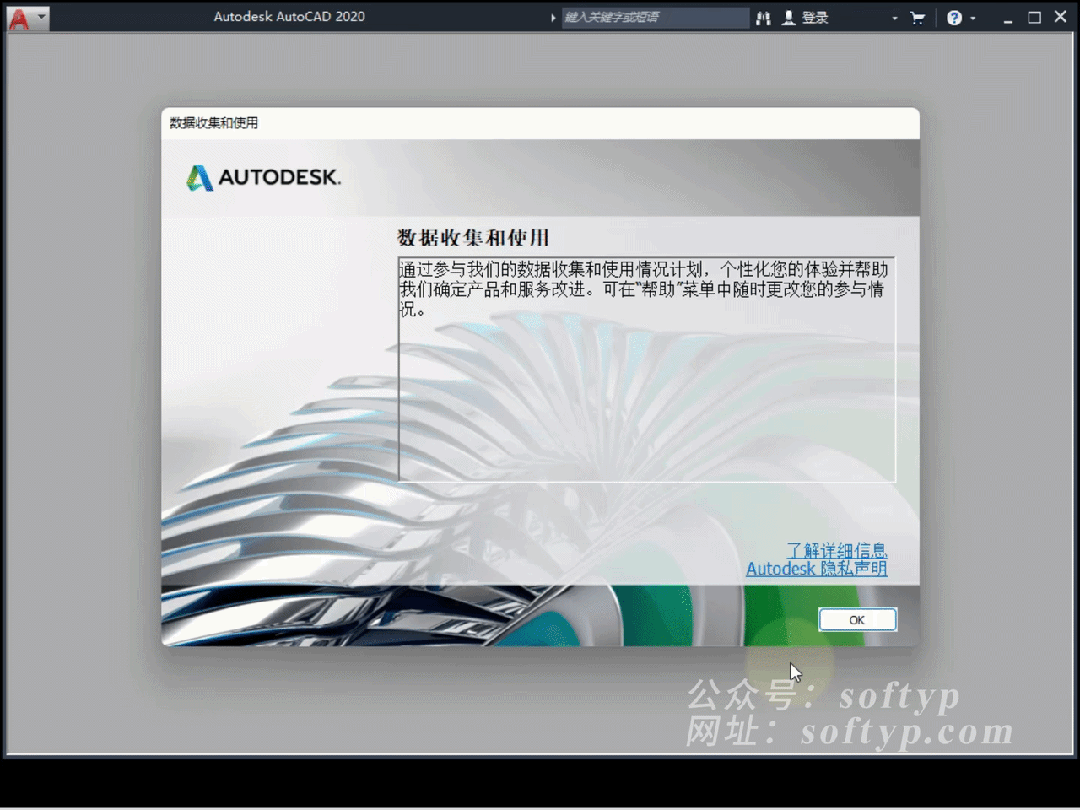Click the Autodesk logo in the dialog
The width and height of the screenshot is (1080, 810).
click(264, 178)
